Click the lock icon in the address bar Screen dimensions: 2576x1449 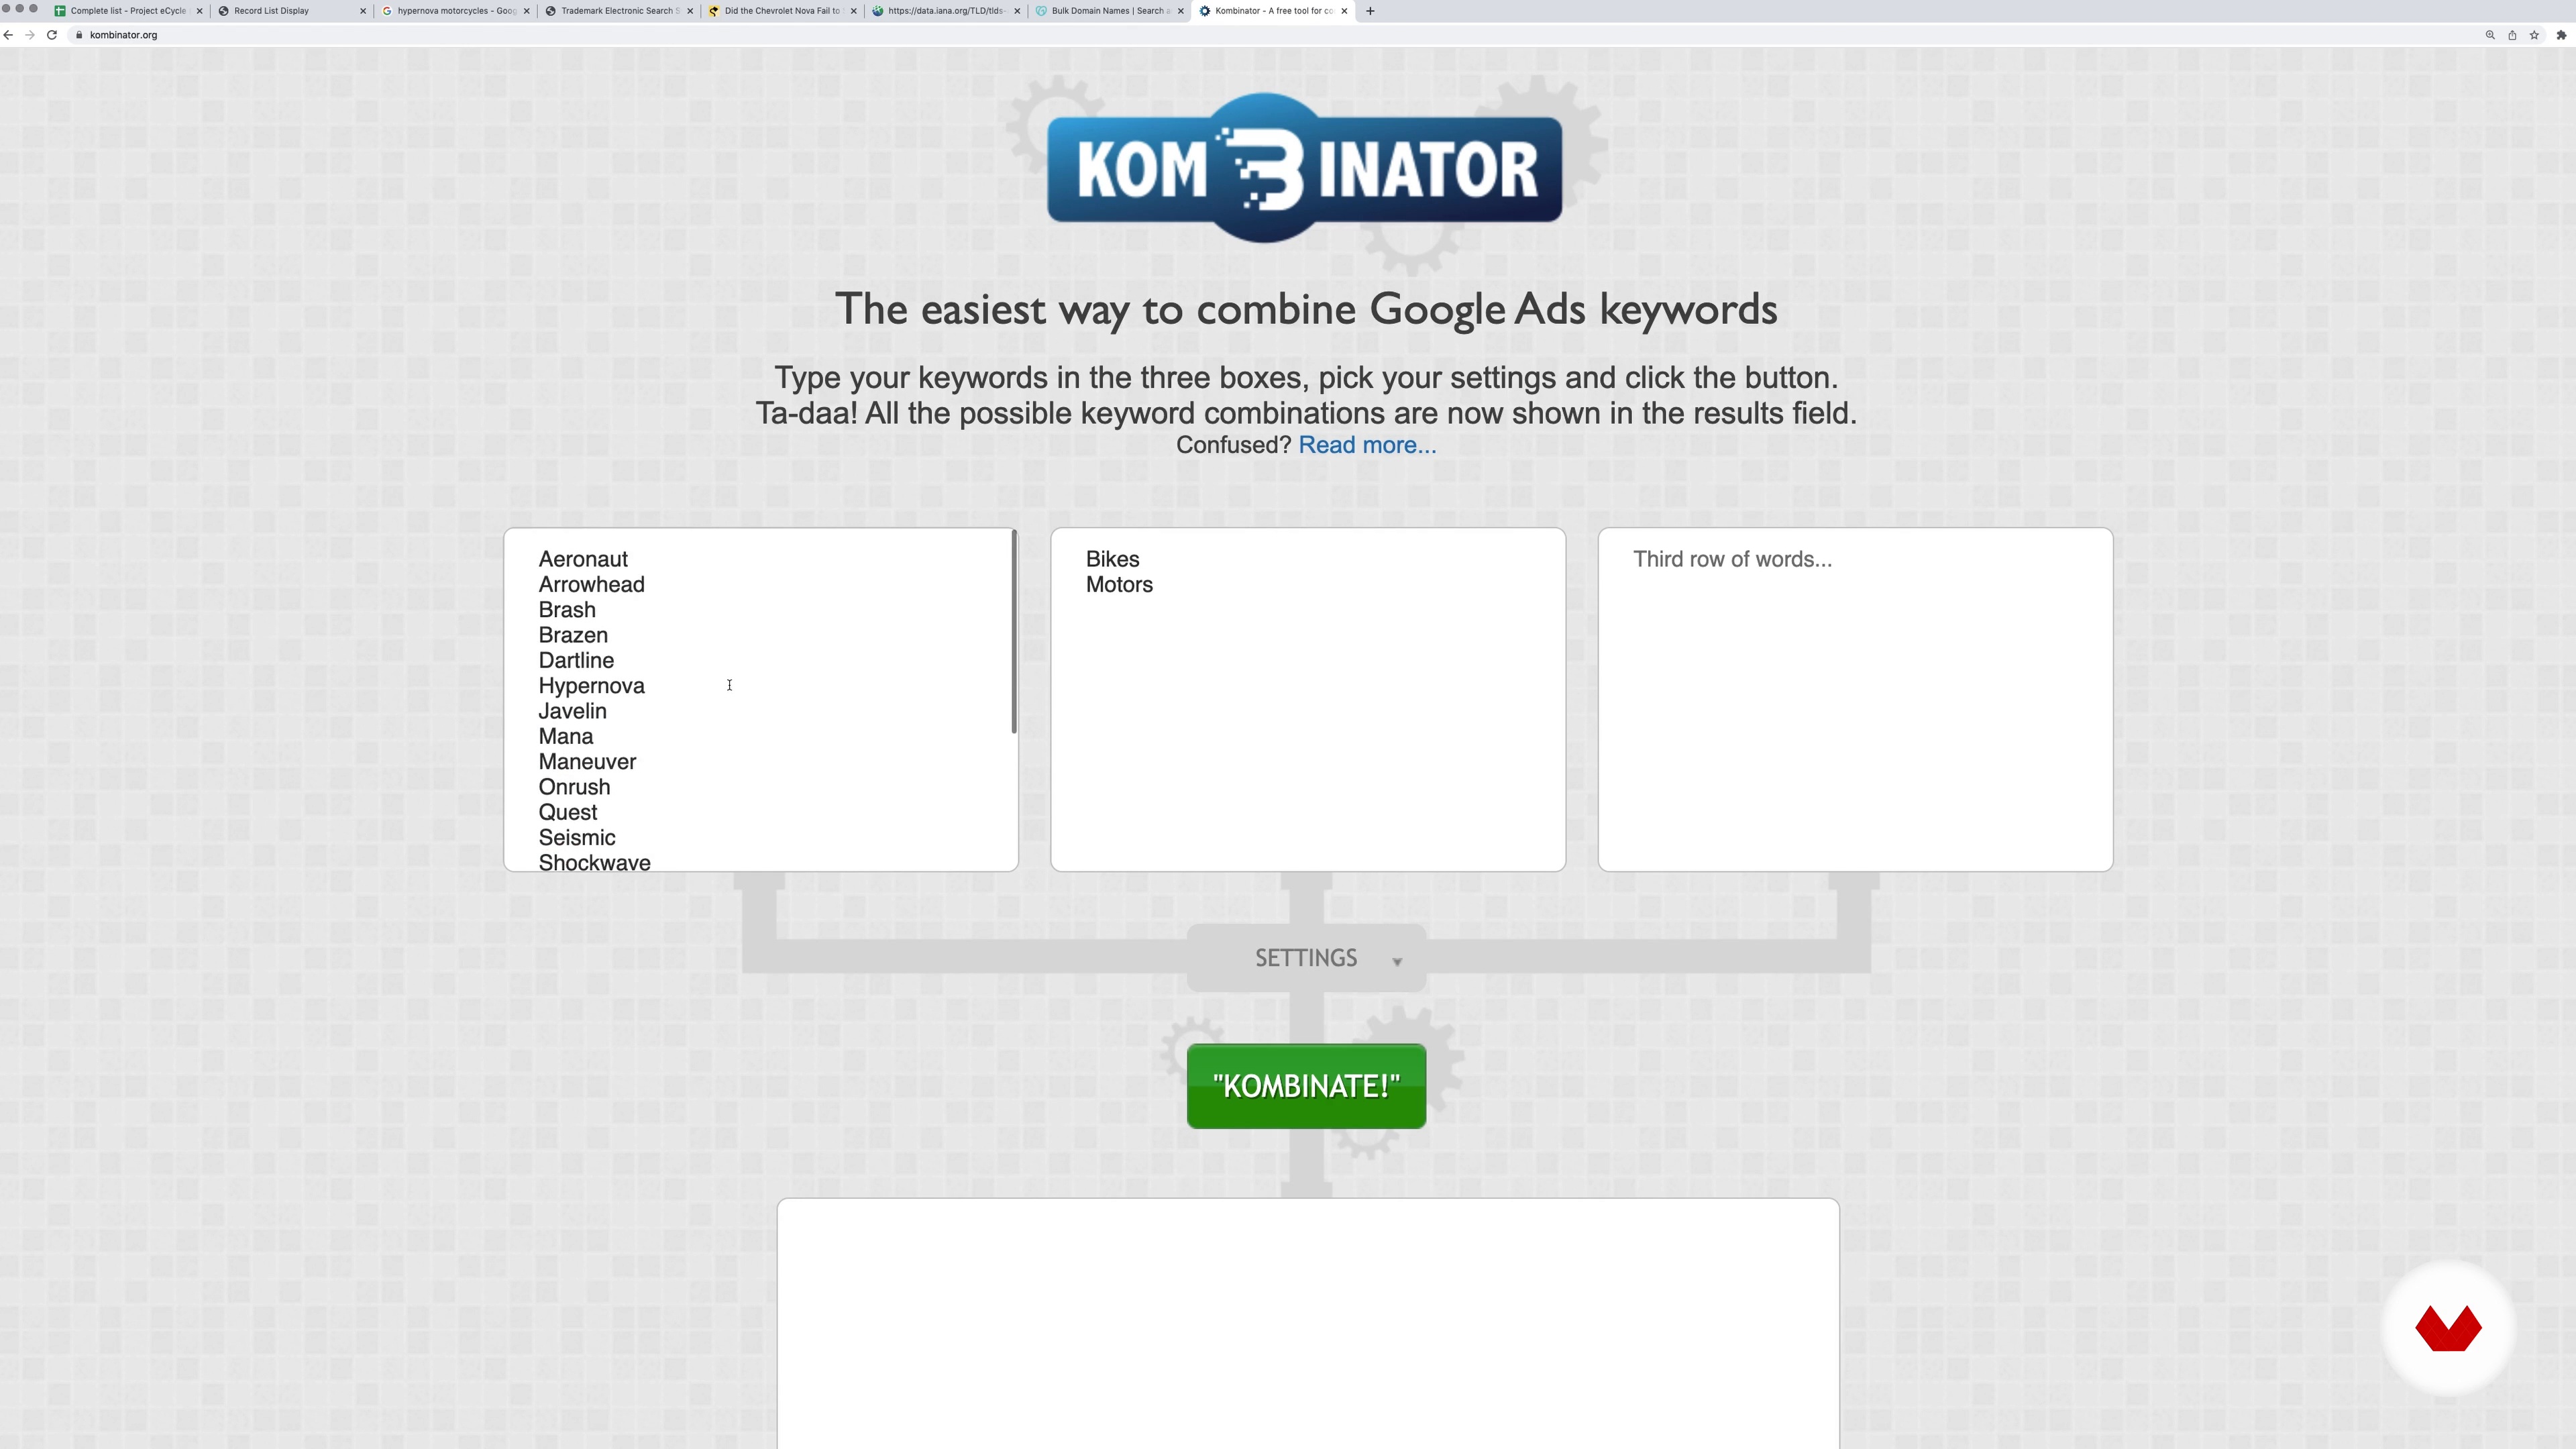78,35
